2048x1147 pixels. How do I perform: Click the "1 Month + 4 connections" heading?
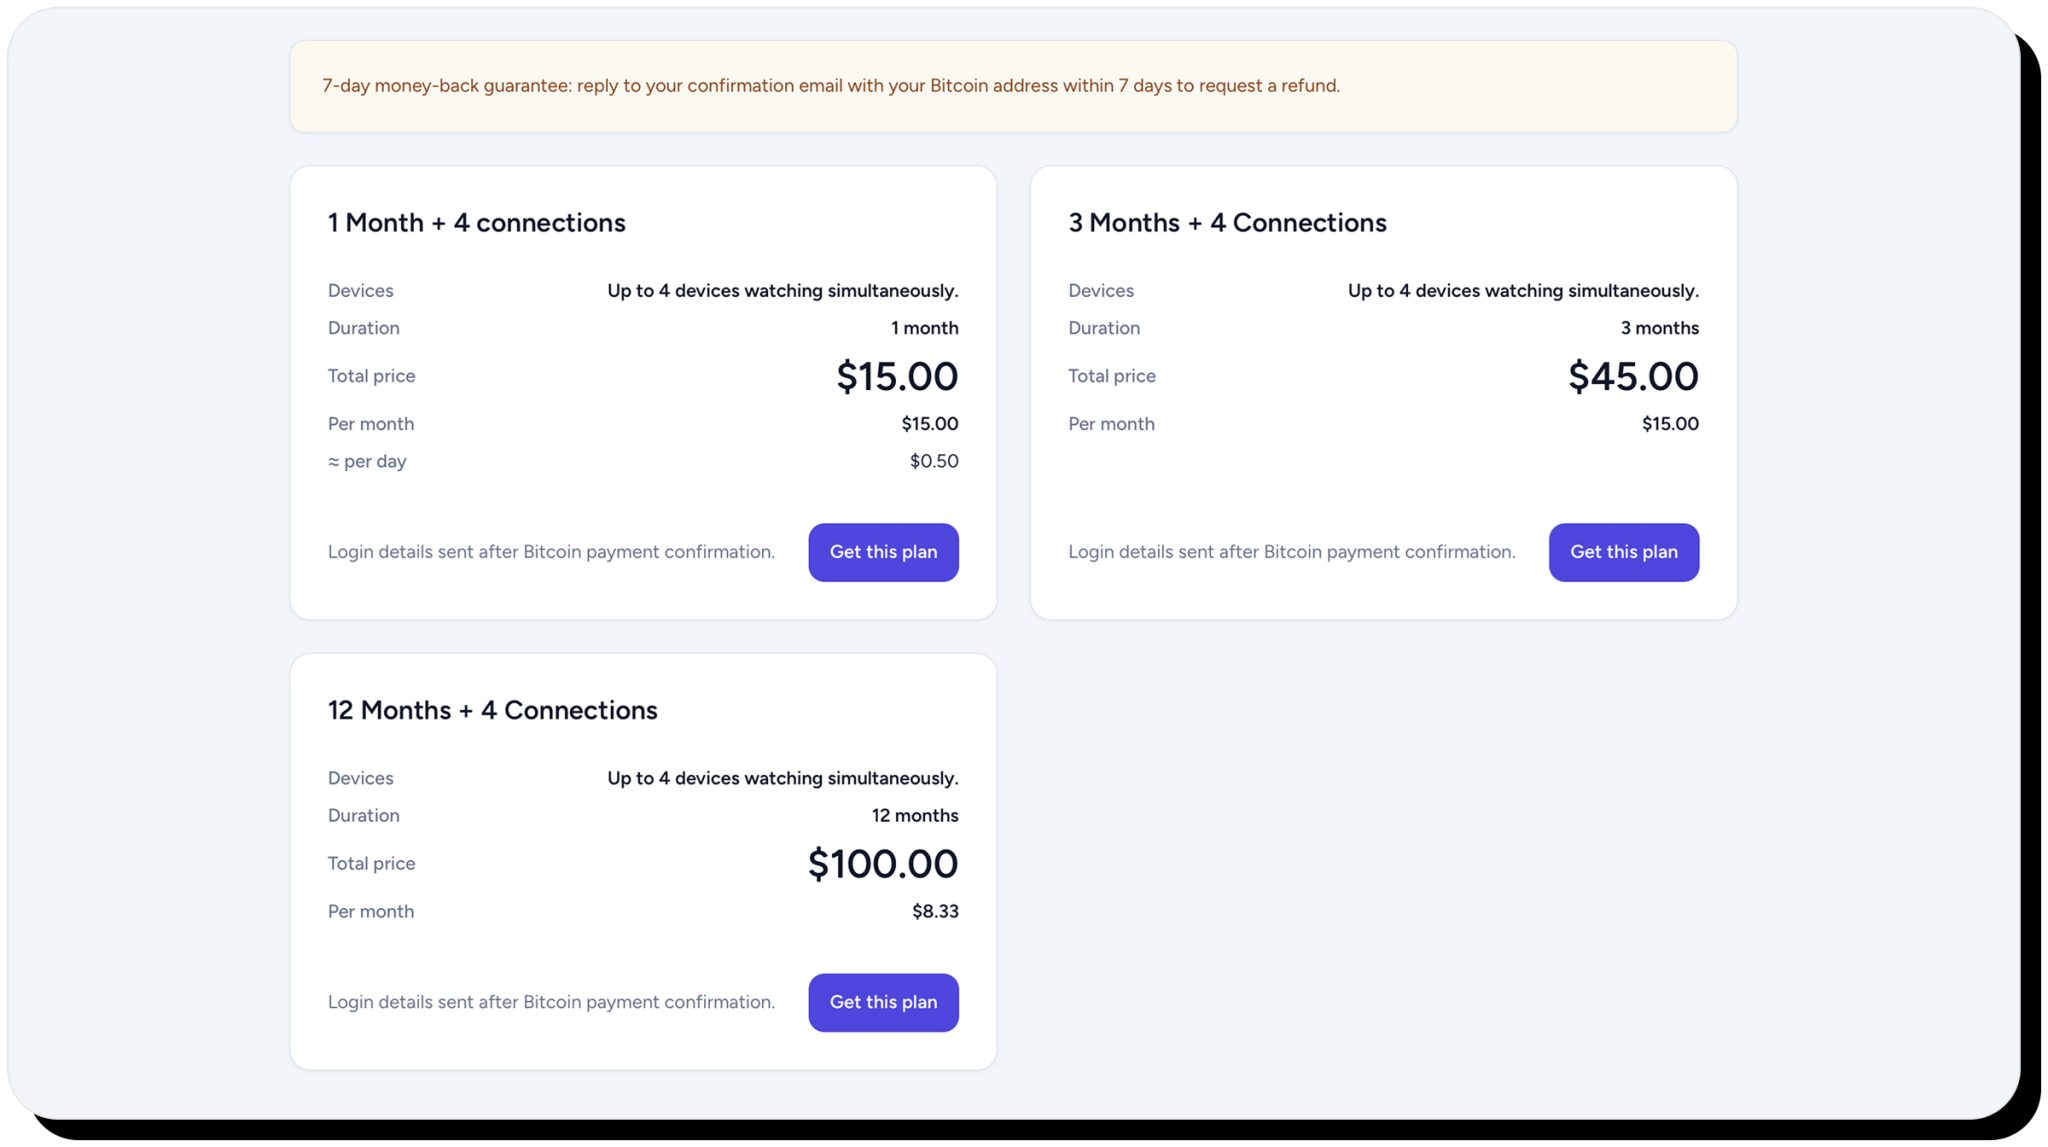click(x=476, y=223)
